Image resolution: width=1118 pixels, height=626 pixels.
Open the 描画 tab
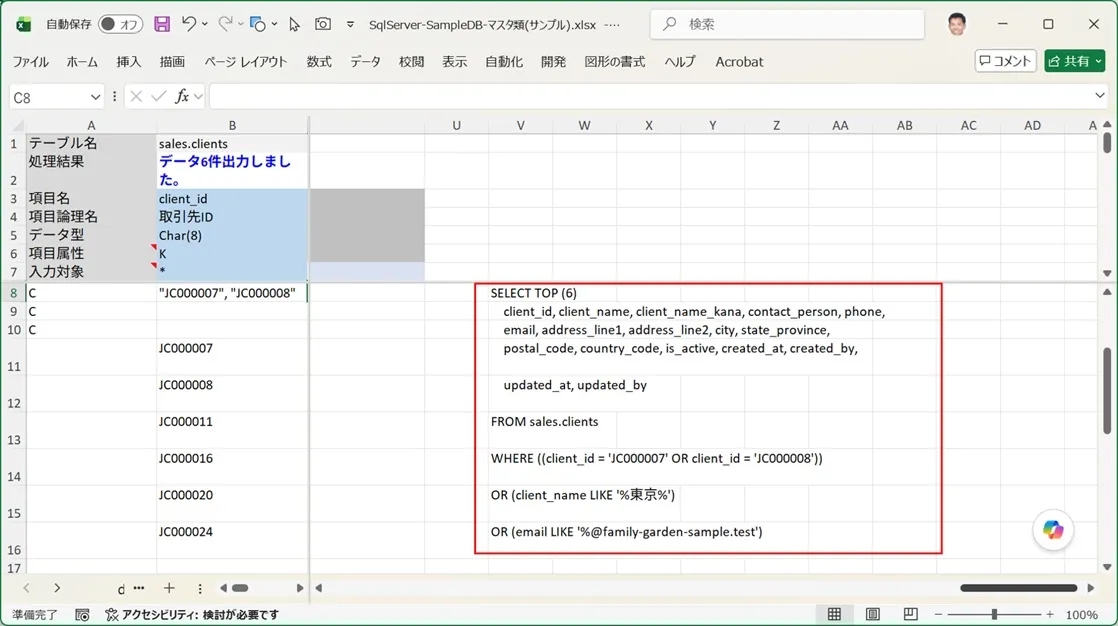(x=172, y=62)
